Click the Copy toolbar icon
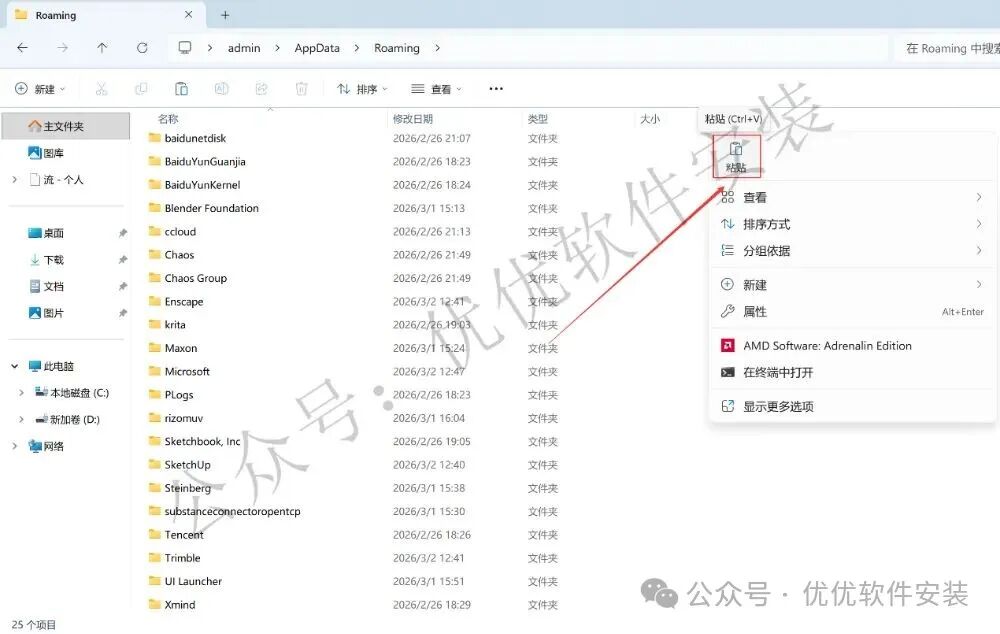1000x634 pixels. pos(142,89)
